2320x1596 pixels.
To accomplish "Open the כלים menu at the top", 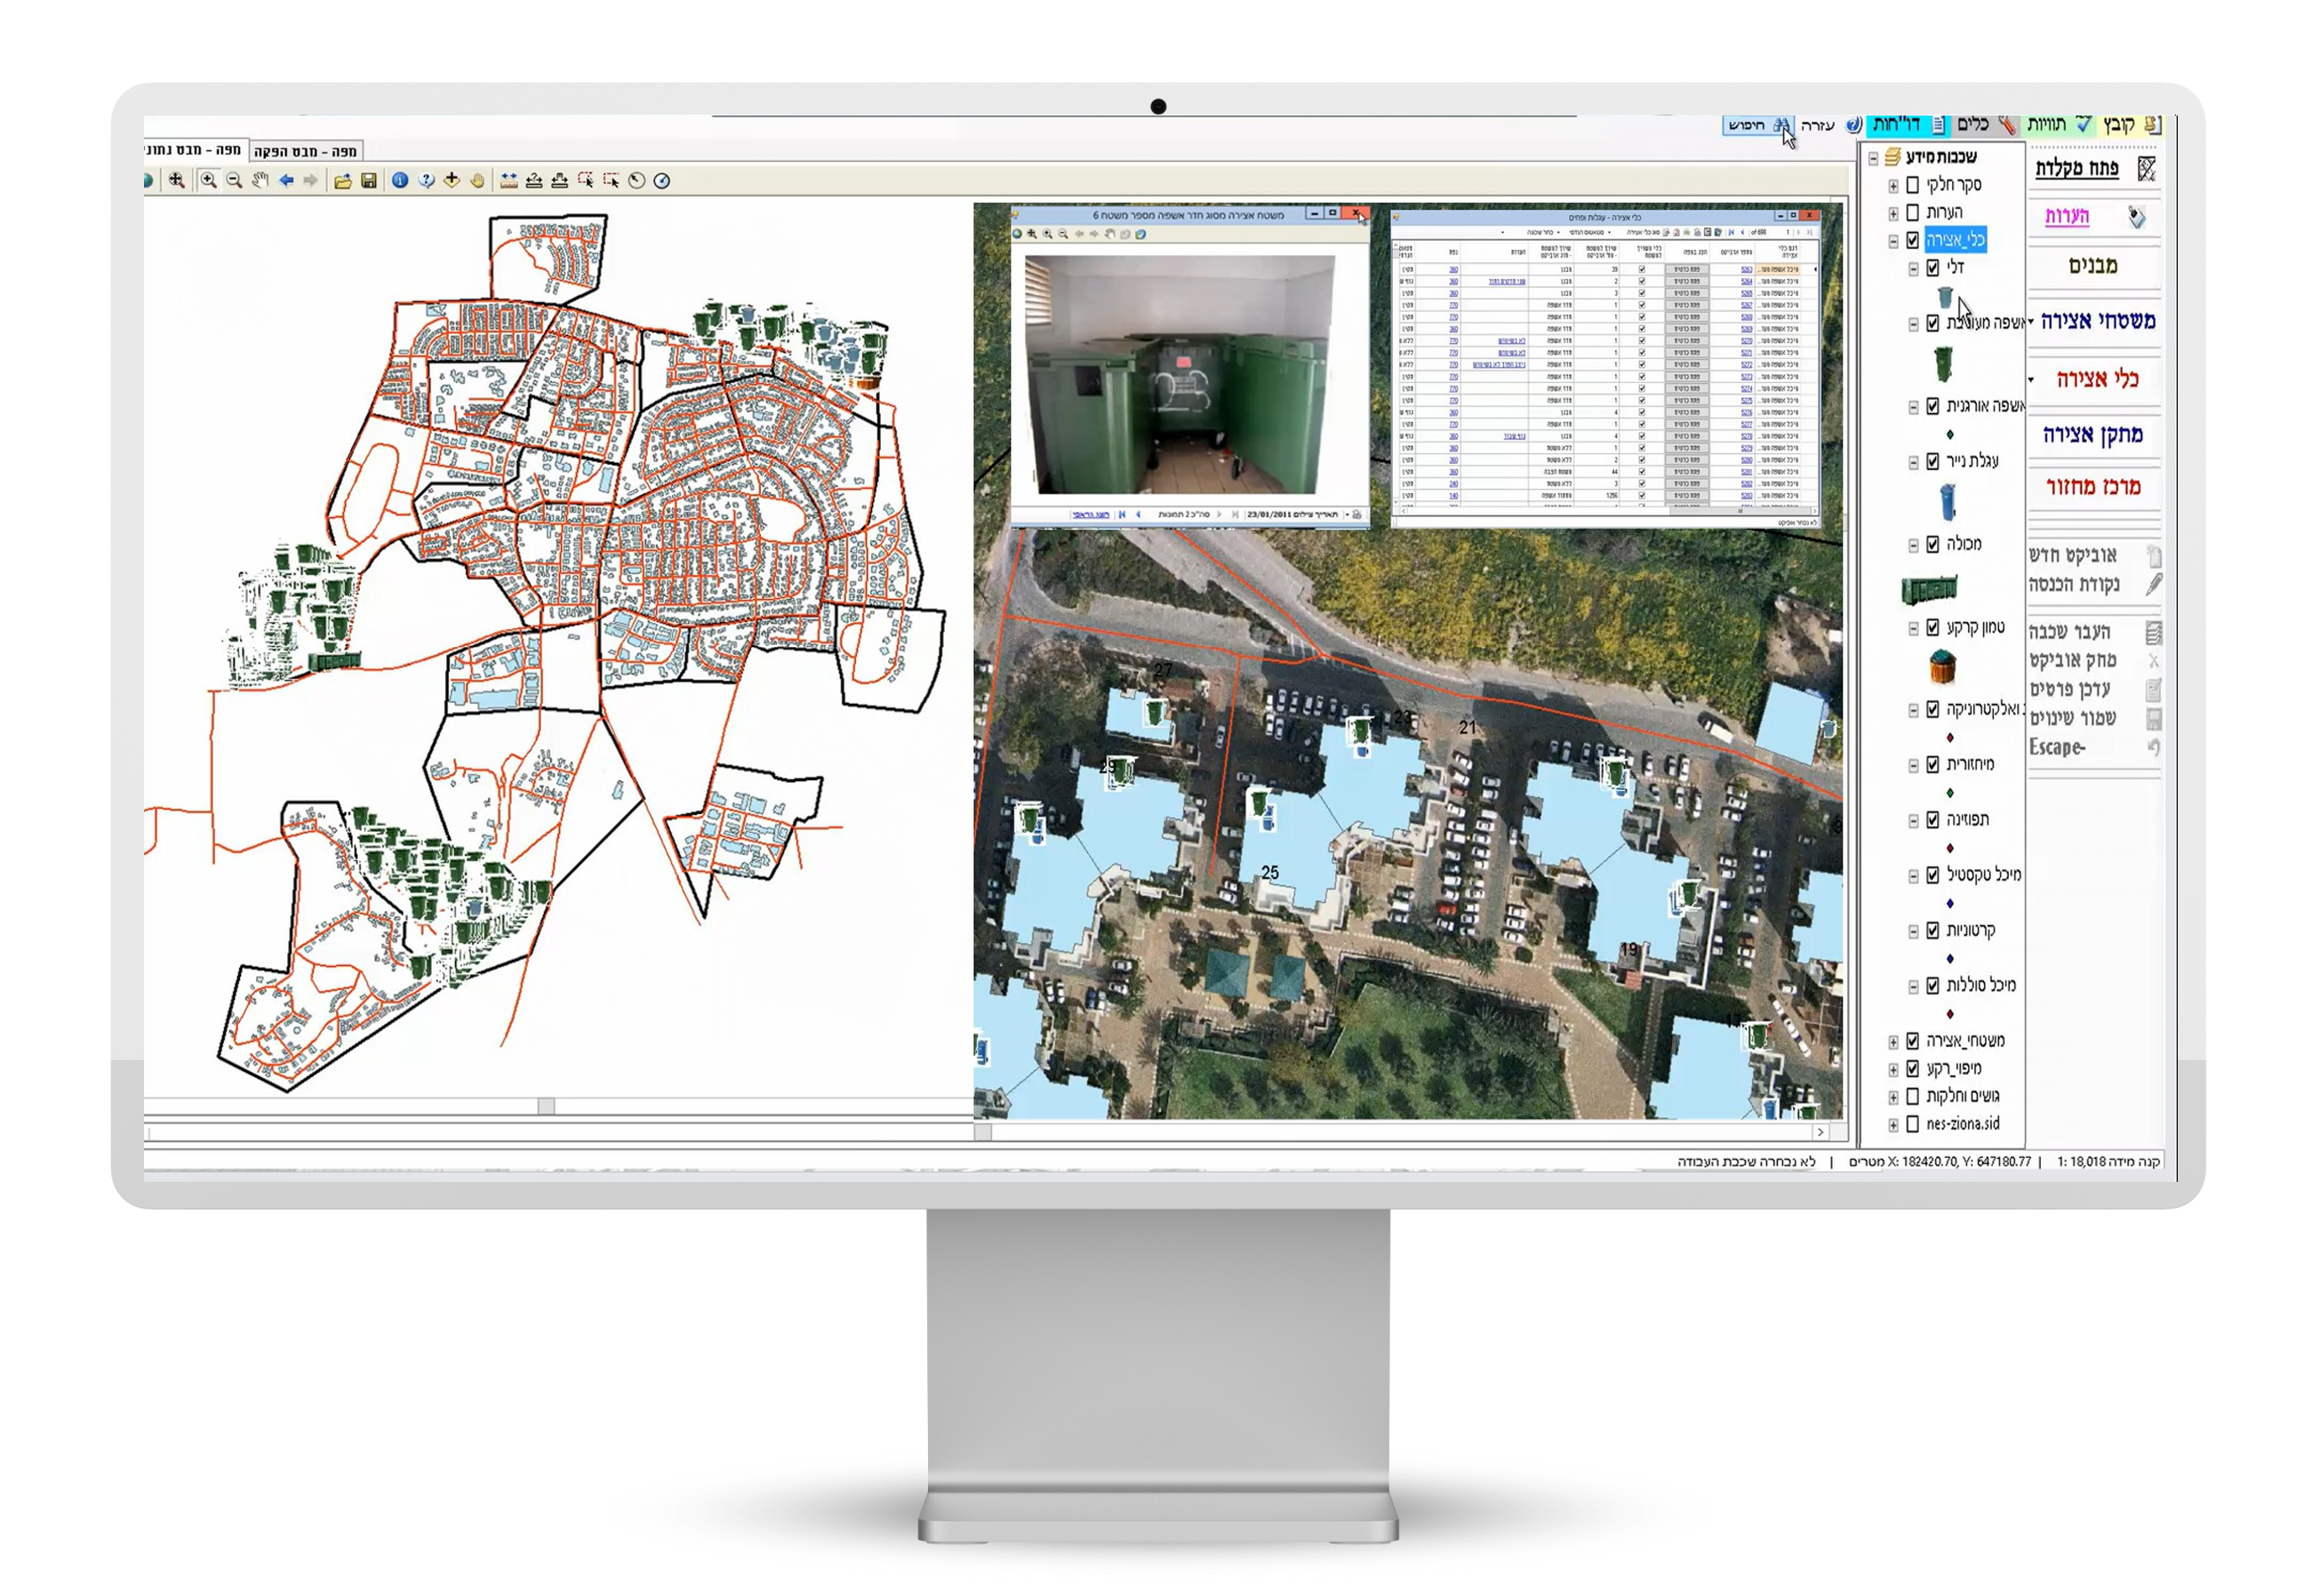I will (x=1973, y=124).
